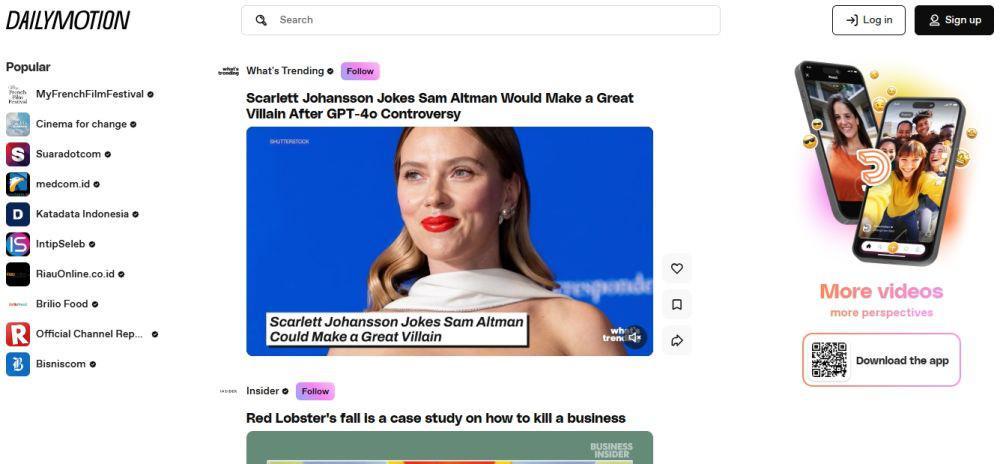1000x464 pixels.
Task: Select MyFrenchFilmFestival channel name
Action: tap(89, 94)
